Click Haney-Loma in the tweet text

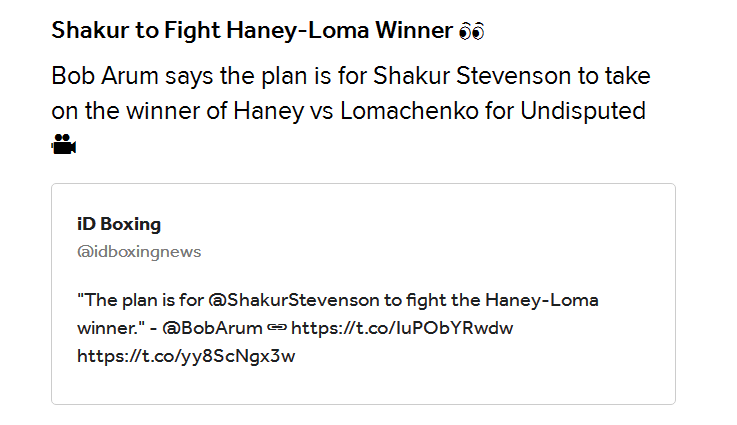coord(542,300)
